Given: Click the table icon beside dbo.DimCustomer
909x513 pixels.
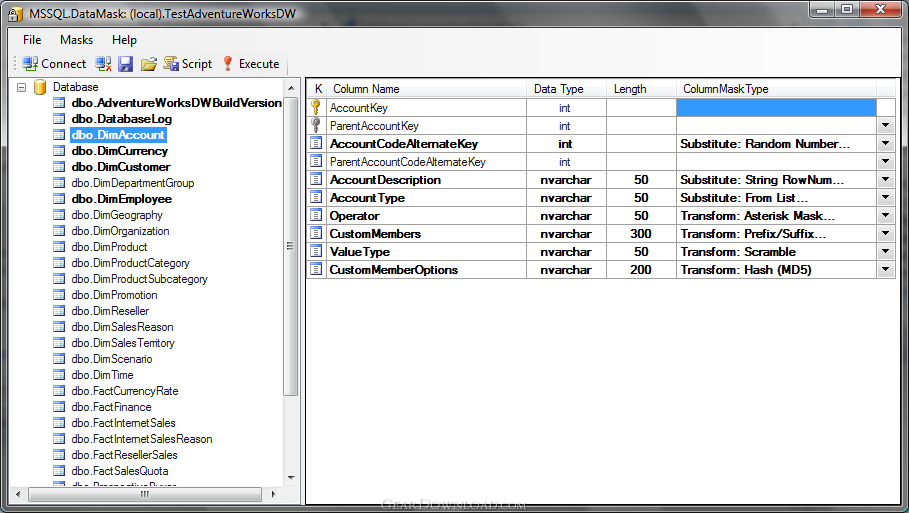Looking at the screenshot, I should coord(59,167).
